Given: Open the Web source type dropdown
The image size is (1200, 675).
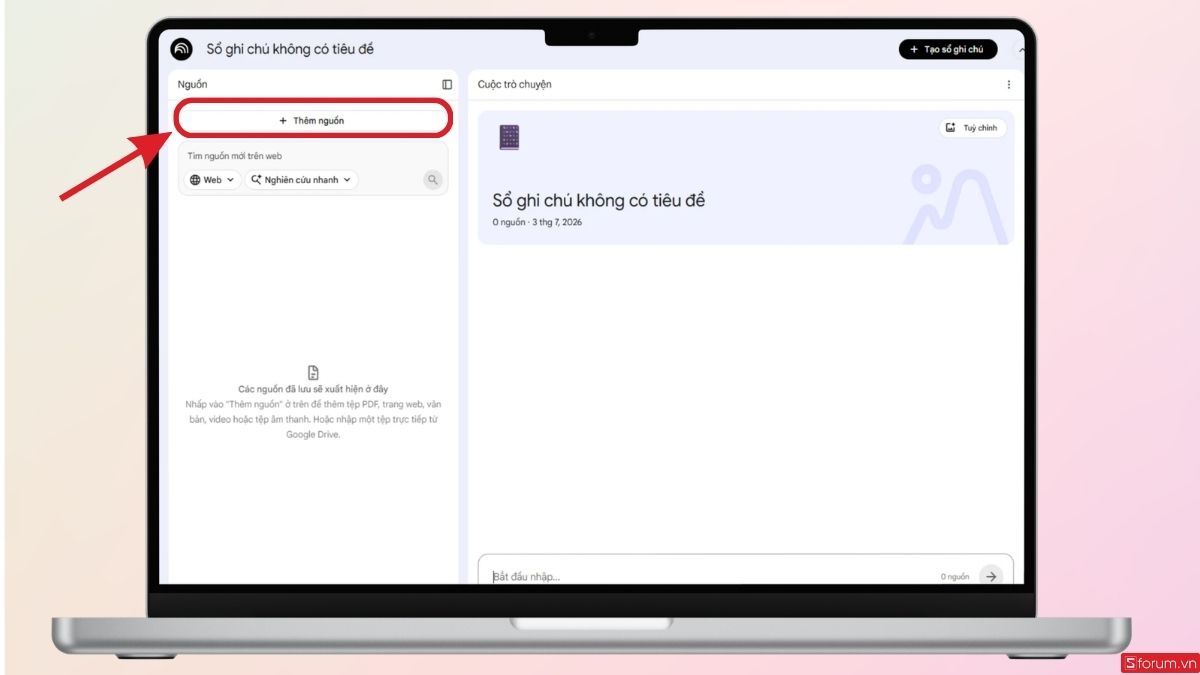Looking at the screenshot, I should [x=213, y=180].
